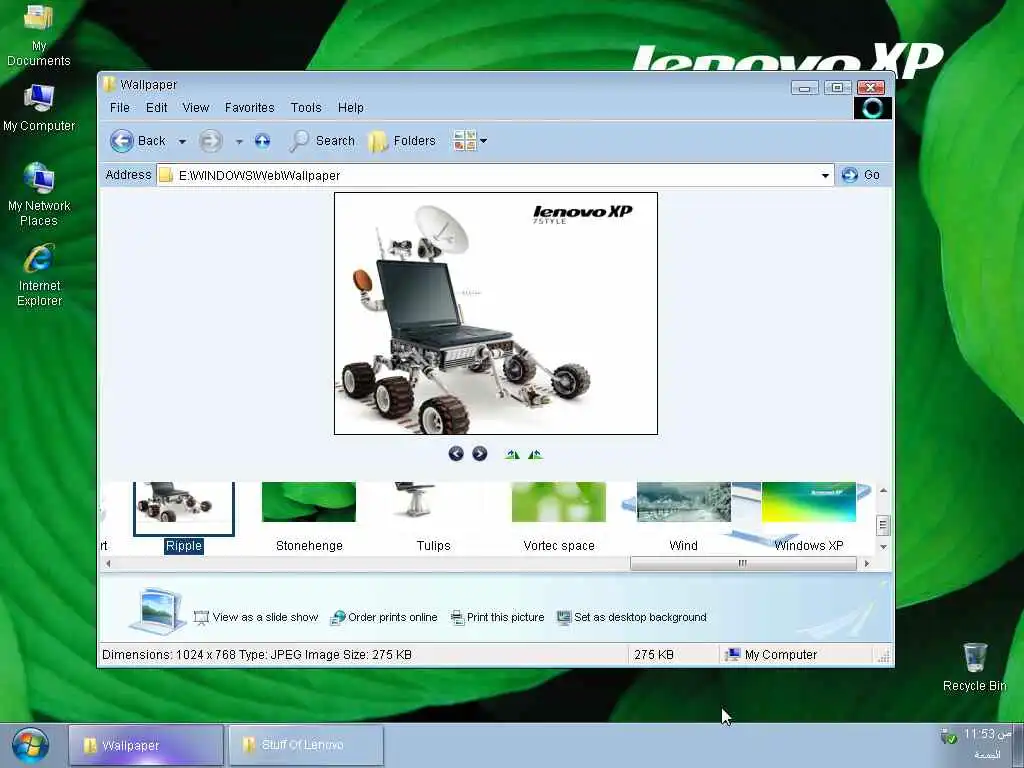Open the Recycle Bin desktop icon
Image resolution: width=1024 pixels, height=768 pixels.
(974, 667)
